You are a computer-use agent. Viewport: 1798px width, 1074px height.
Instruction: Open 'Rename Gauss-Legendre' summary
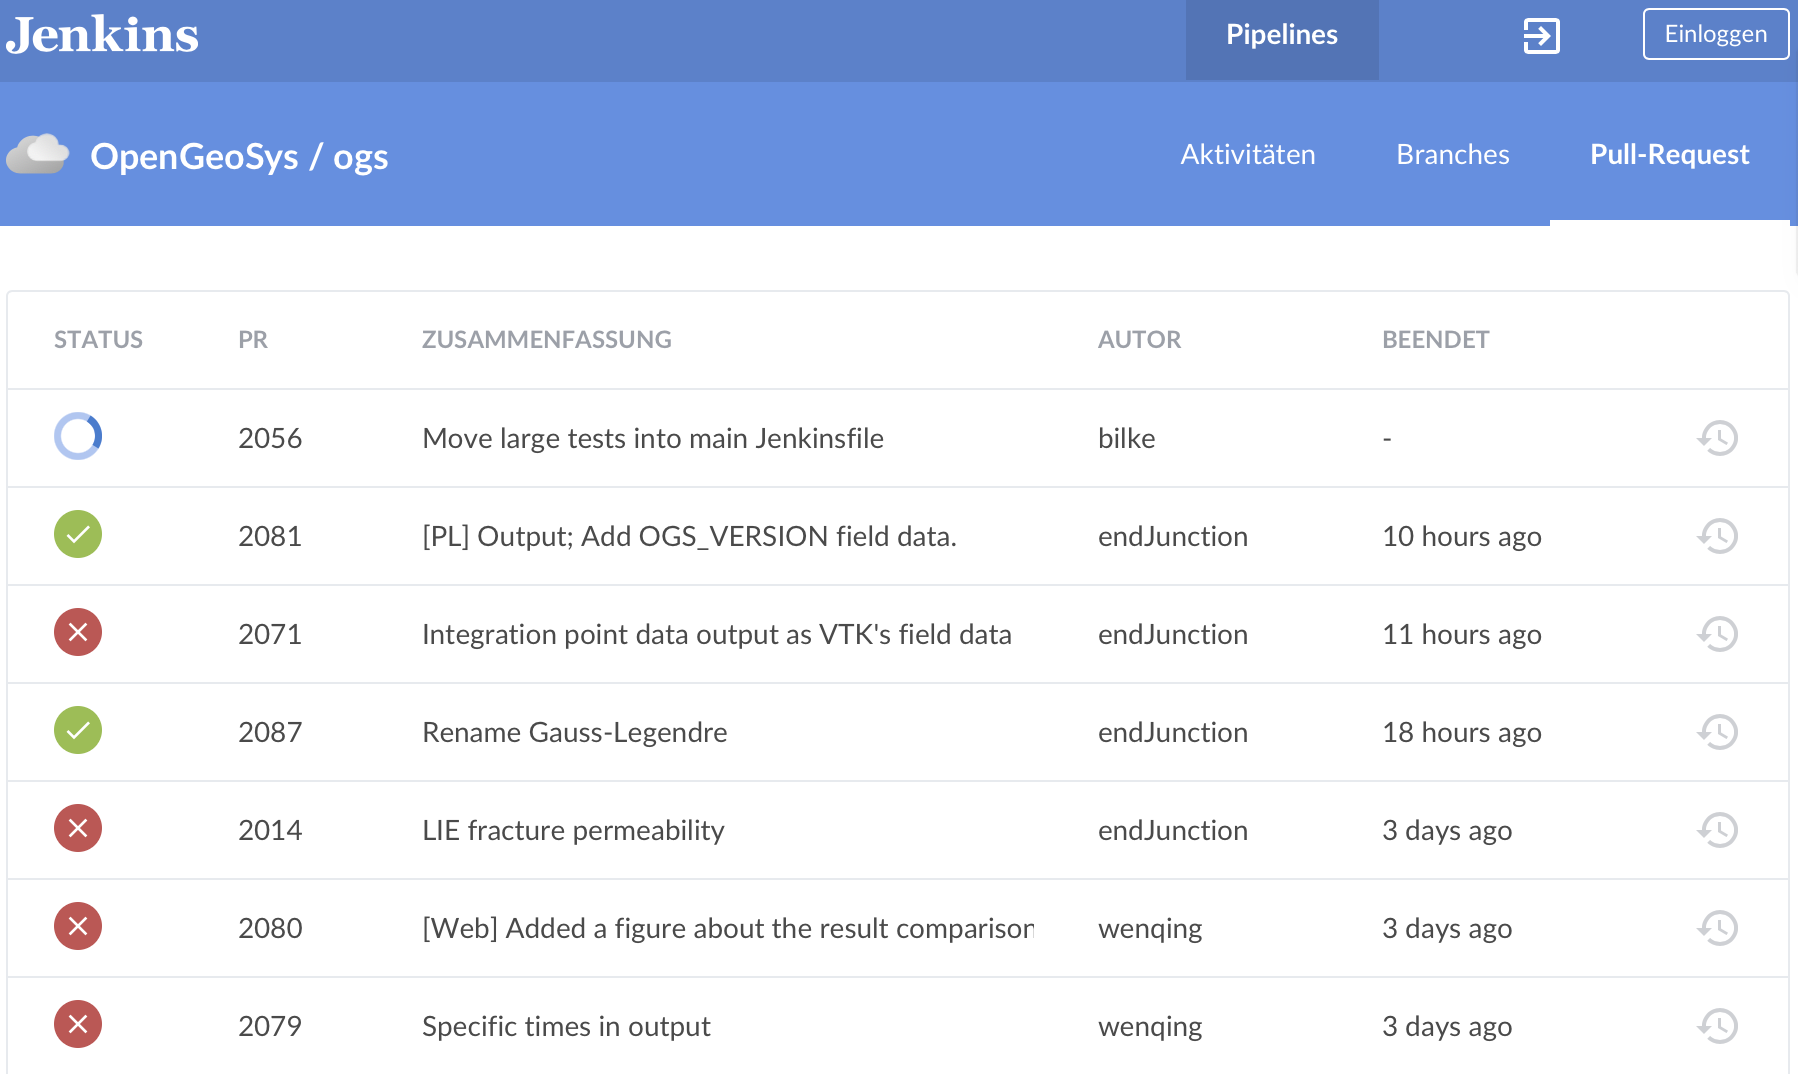[575, 732]
